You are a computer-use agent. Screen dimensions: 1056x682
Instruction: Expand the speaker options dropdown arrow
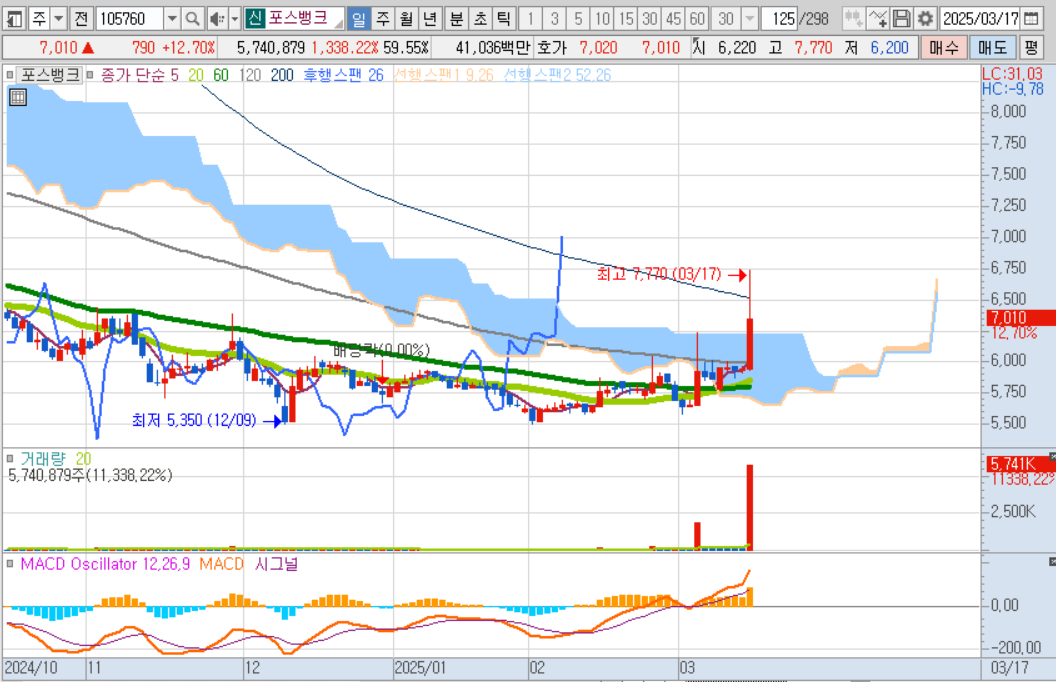[x=234, y=19]
